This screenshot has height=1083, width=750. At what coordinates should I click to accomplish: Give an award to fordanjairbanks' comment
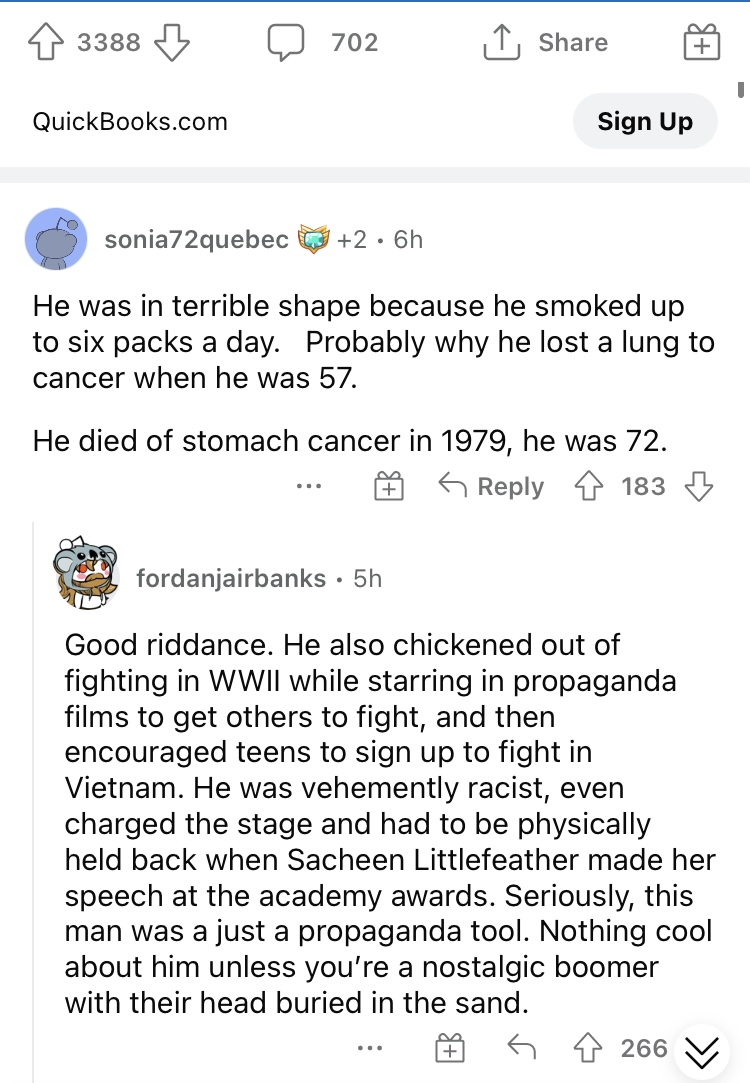pos(450,1048)
